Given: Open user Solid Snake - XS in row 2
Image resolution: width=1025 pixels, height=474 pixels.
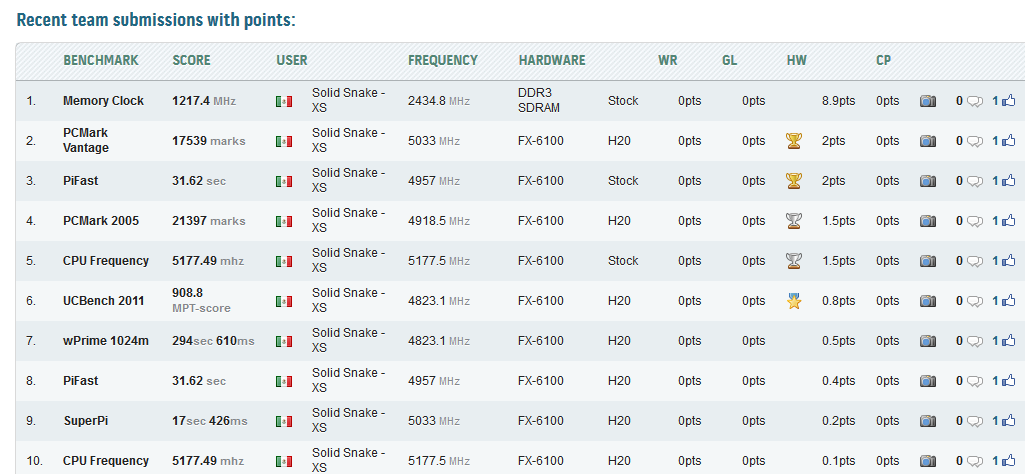Looking at the screenshot, I should (348, 140).
